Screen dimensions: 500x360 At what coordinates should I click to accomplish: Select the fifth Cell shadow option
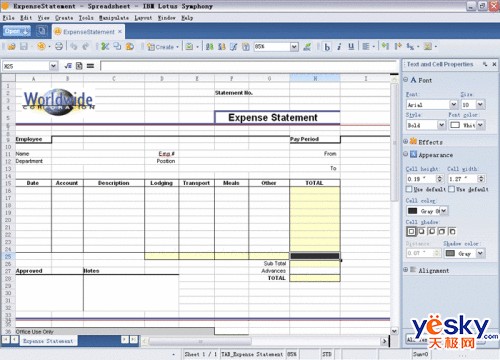pyautogui.click(x=452, y=231)
